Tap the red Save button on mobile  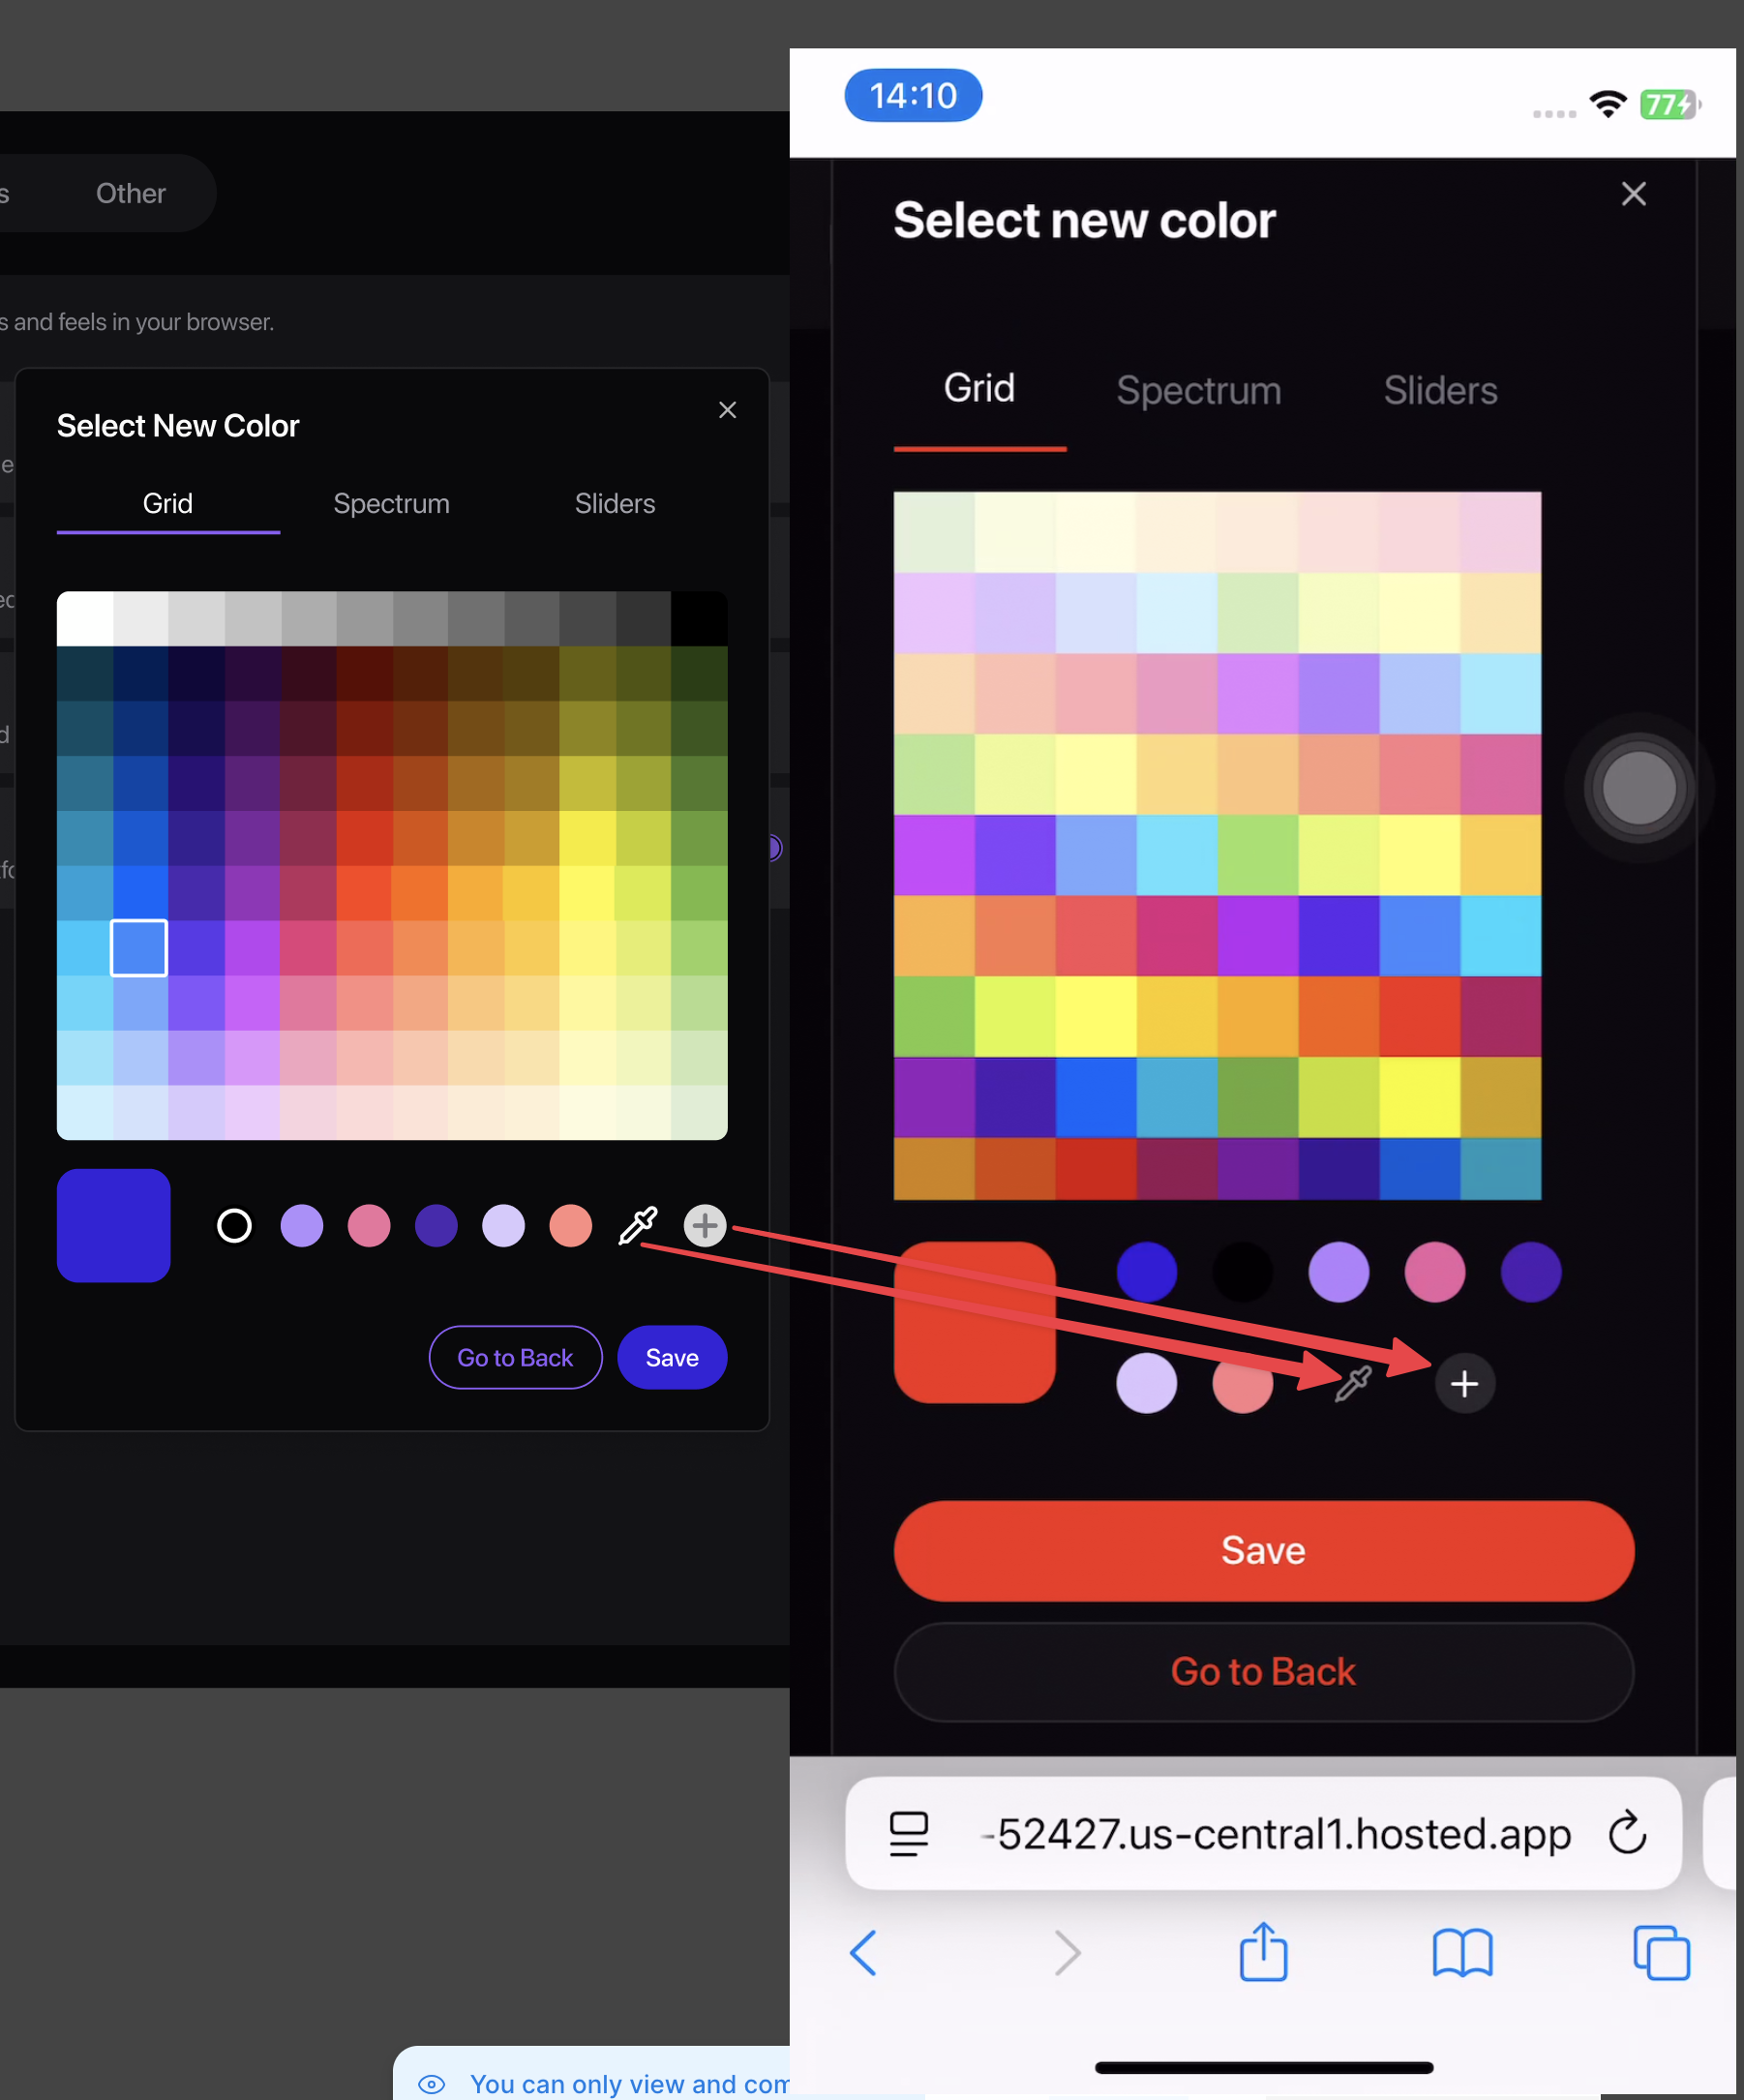pyautogui.click(x=1264, y=1550)
